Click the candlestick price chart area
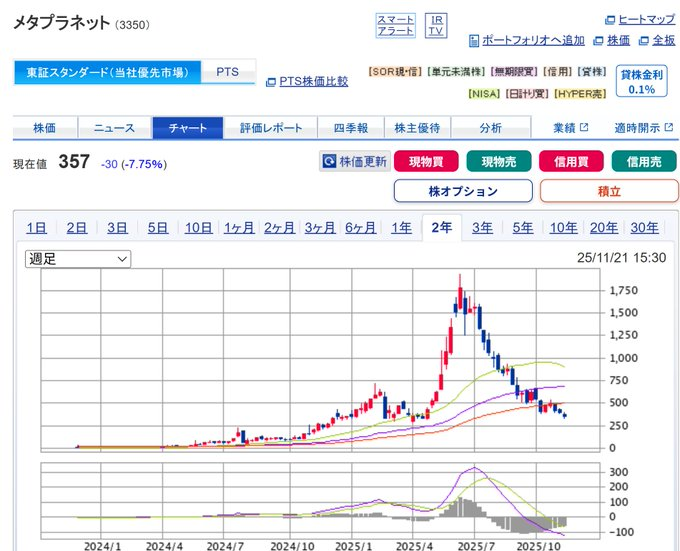The image size is (680, 551). [x=320, y=360]
